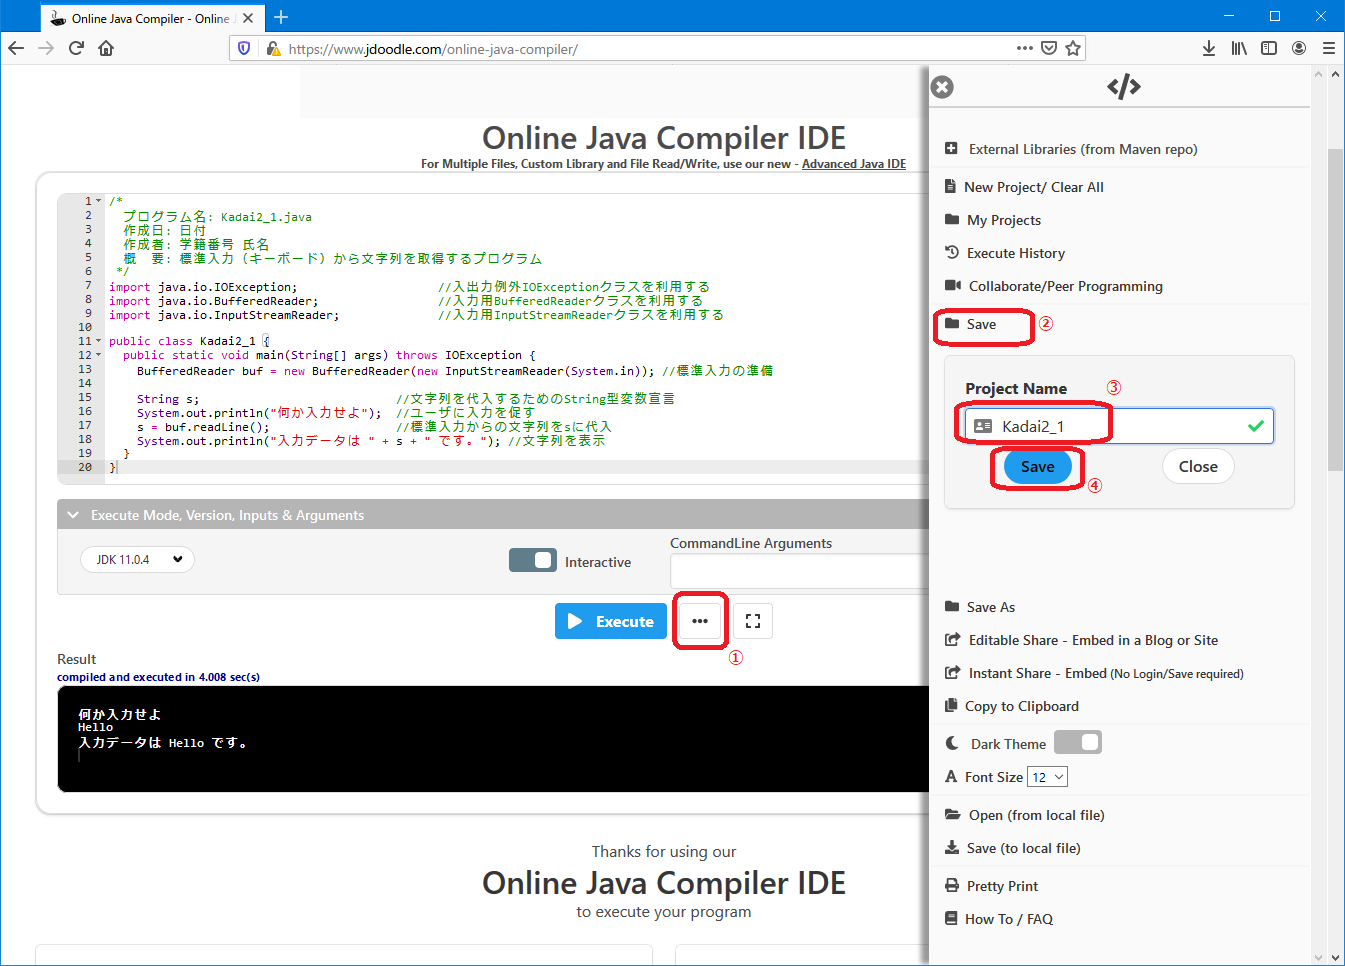1345x966 pixels.
Task: Click inside the black Result output console
Action: coord(493,739)
